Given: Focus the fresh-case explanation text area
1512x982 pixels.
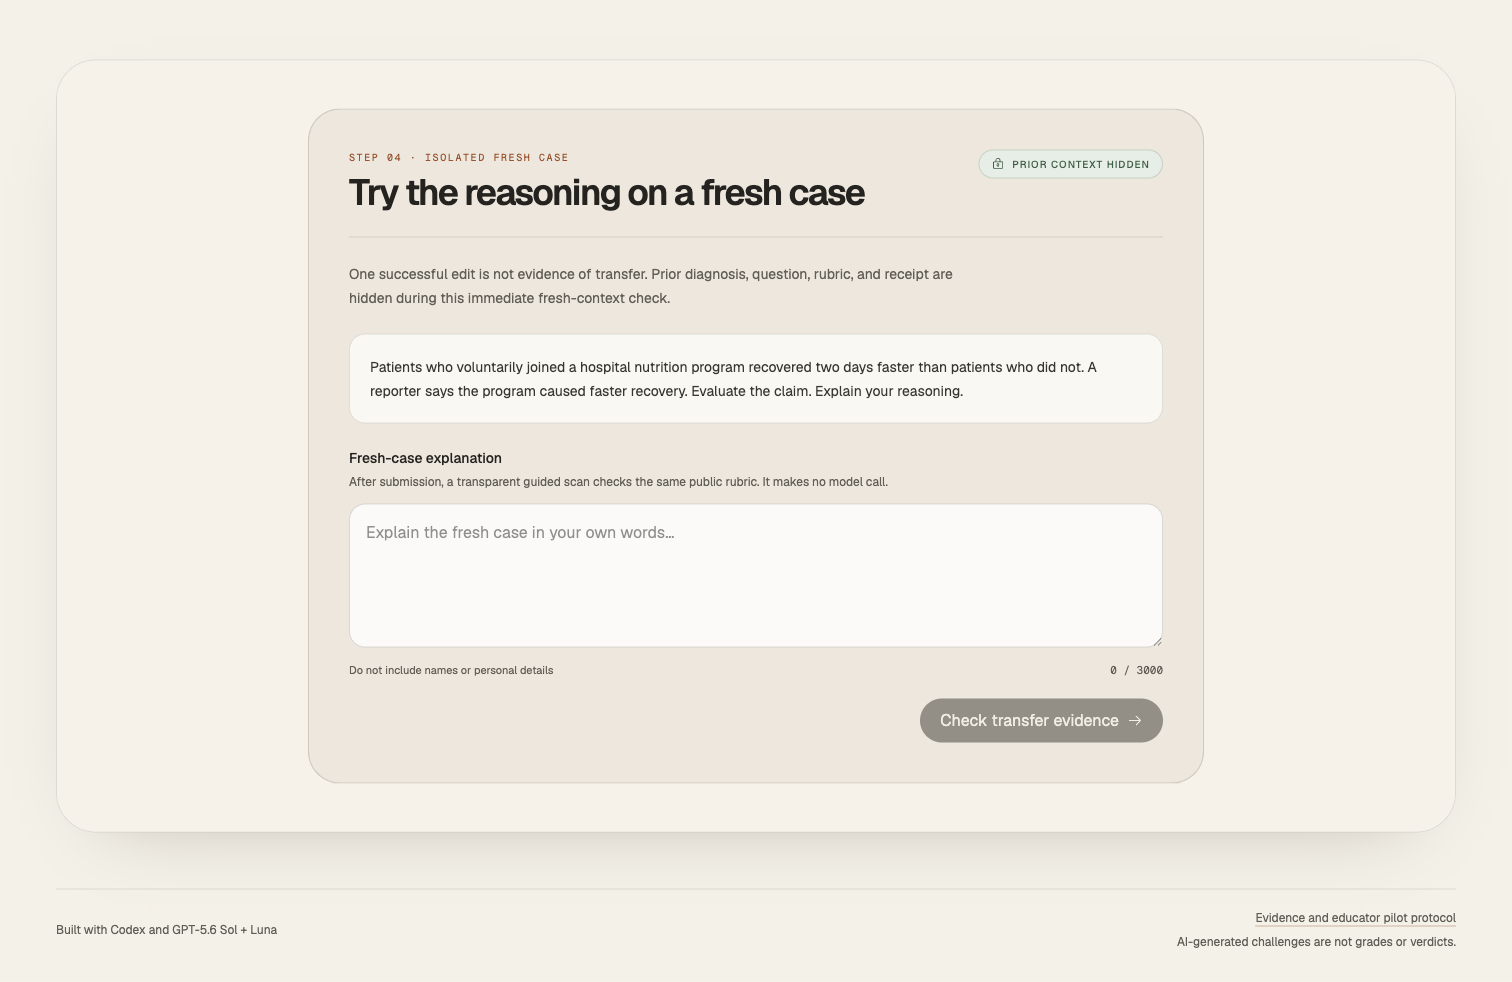Looking at the screenshot, I should pyautogui.click(x=756, y=575).
